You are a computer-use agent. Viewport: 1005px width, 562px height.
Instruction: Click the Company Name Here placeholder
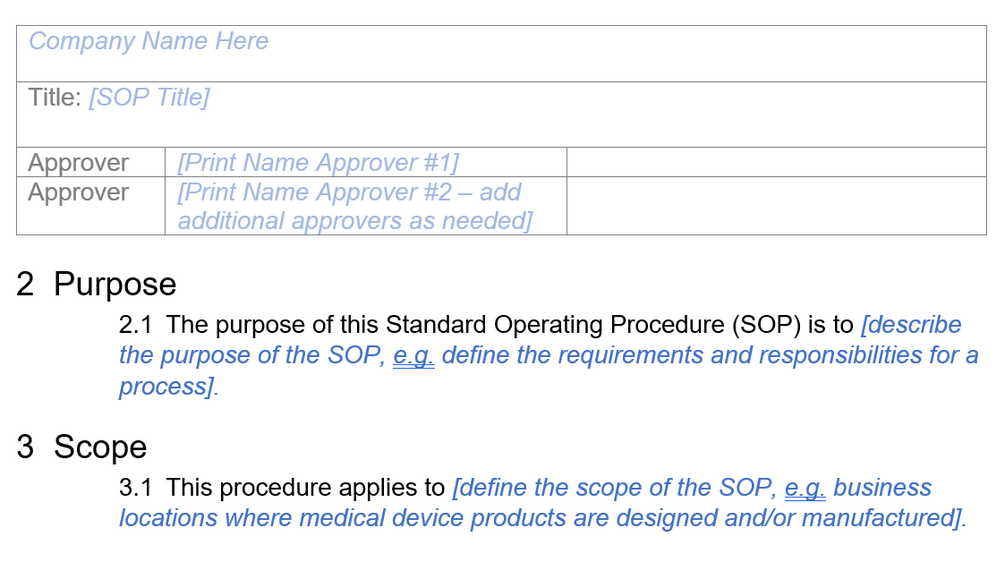coord(148,41)
